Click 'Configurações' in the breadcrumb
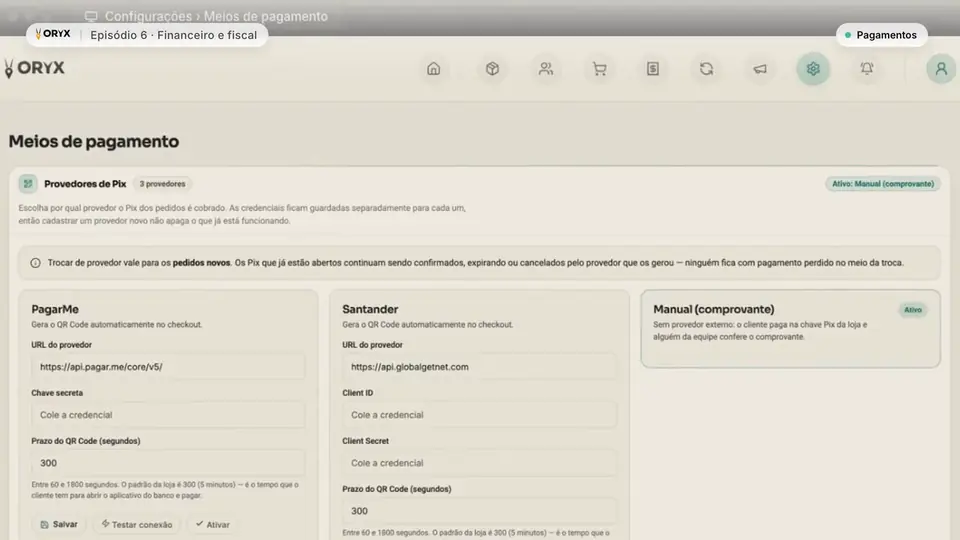The height and width of the screenshot is (540, 960). tap(148, 17)
